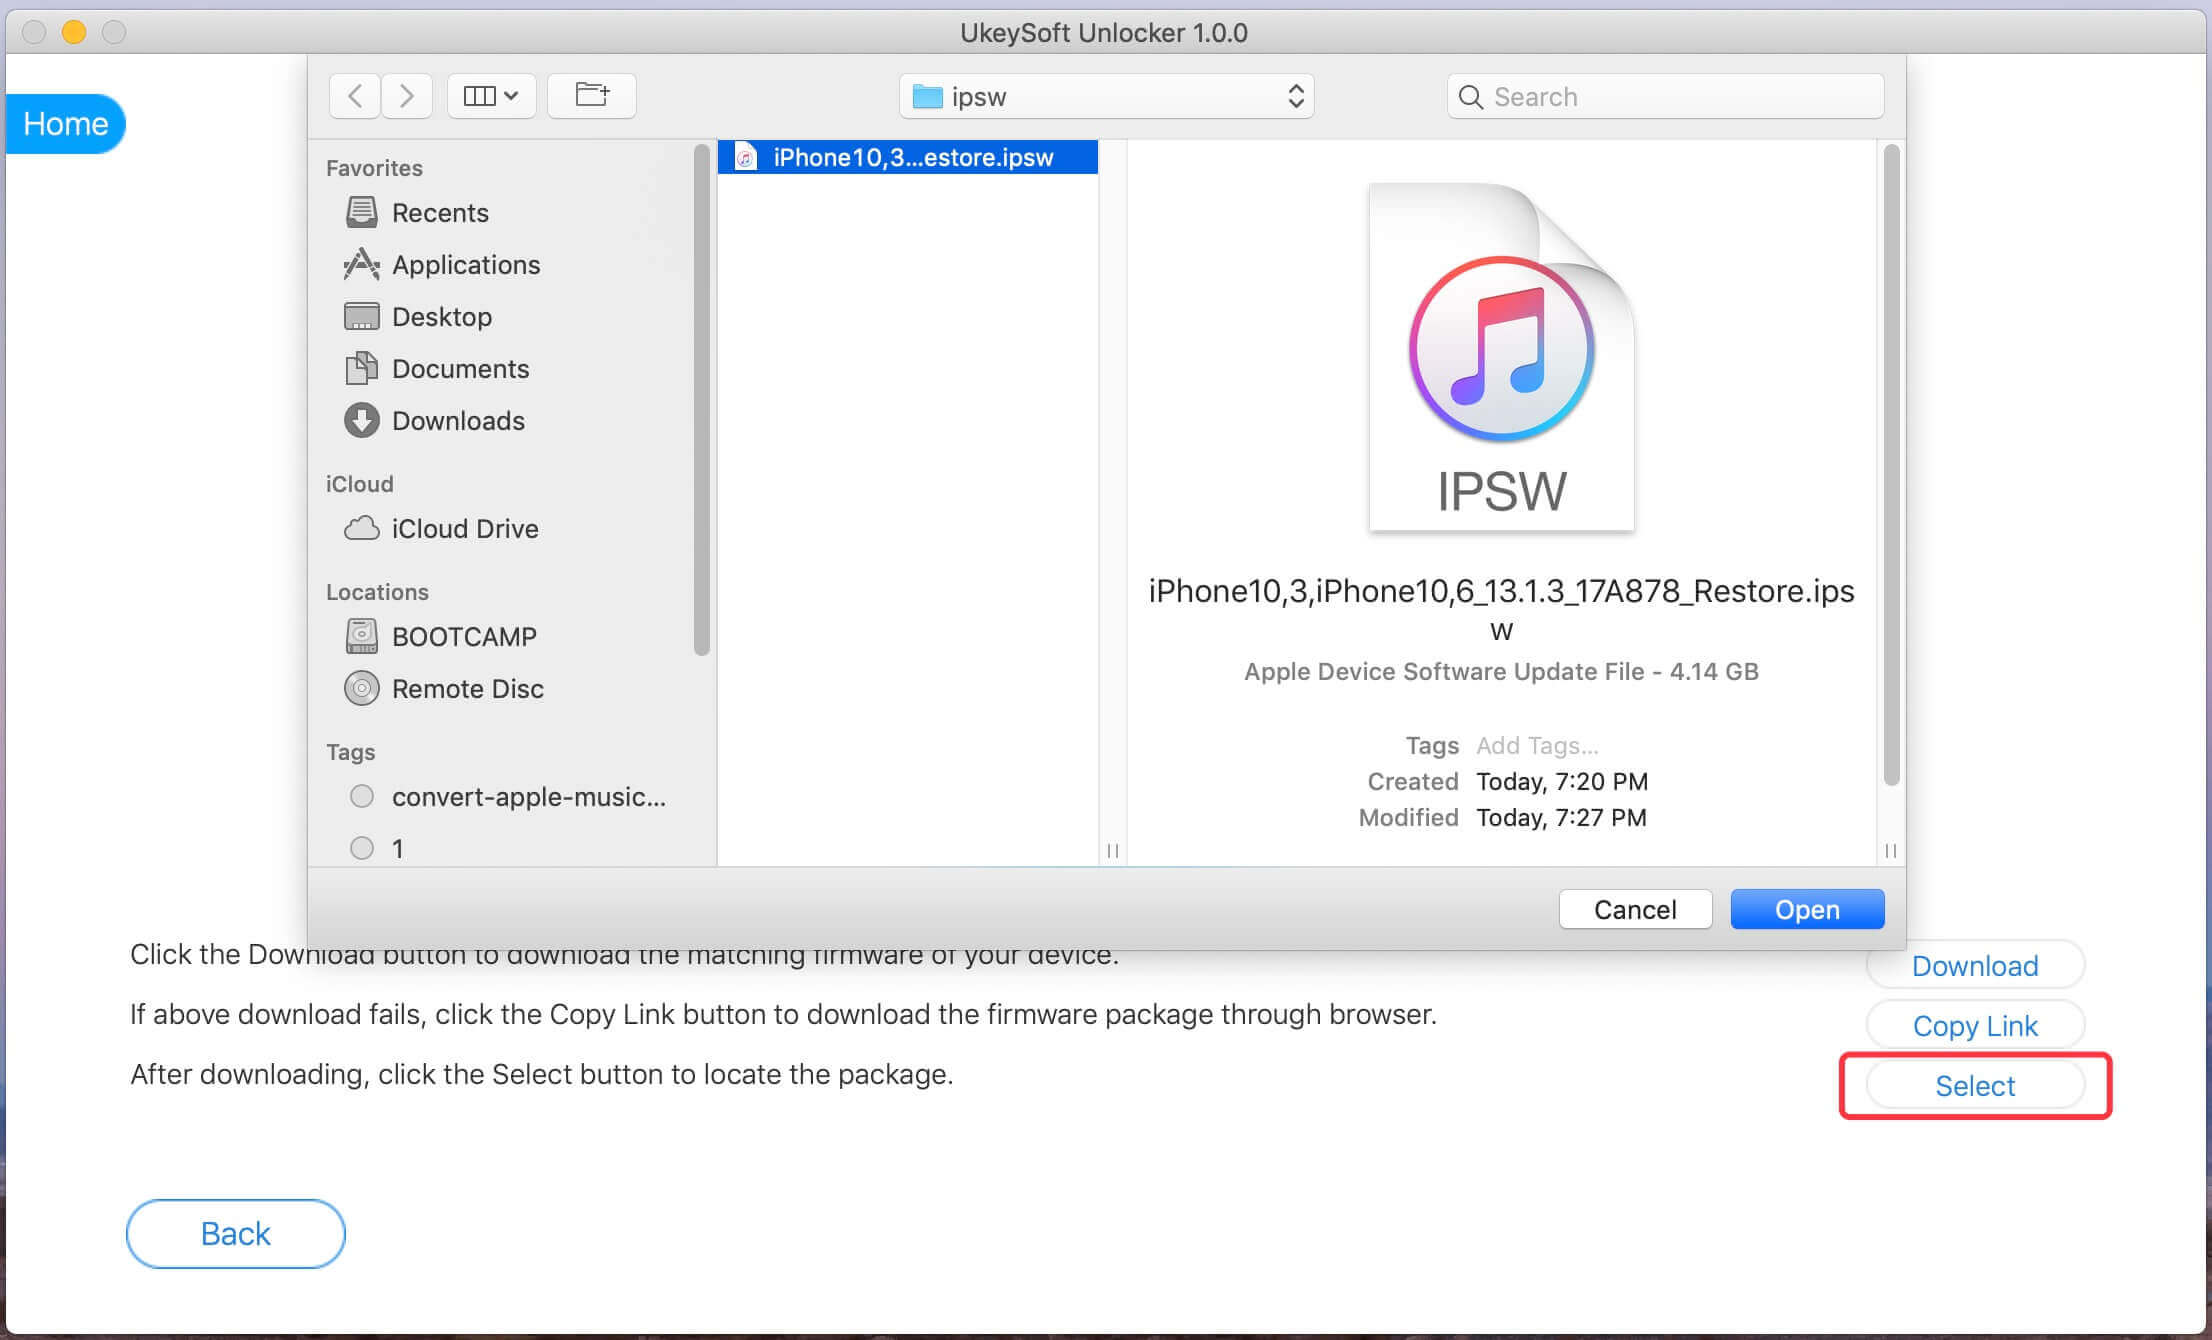Expand the ipsw folder dropdown menu

click(1296, 96)
